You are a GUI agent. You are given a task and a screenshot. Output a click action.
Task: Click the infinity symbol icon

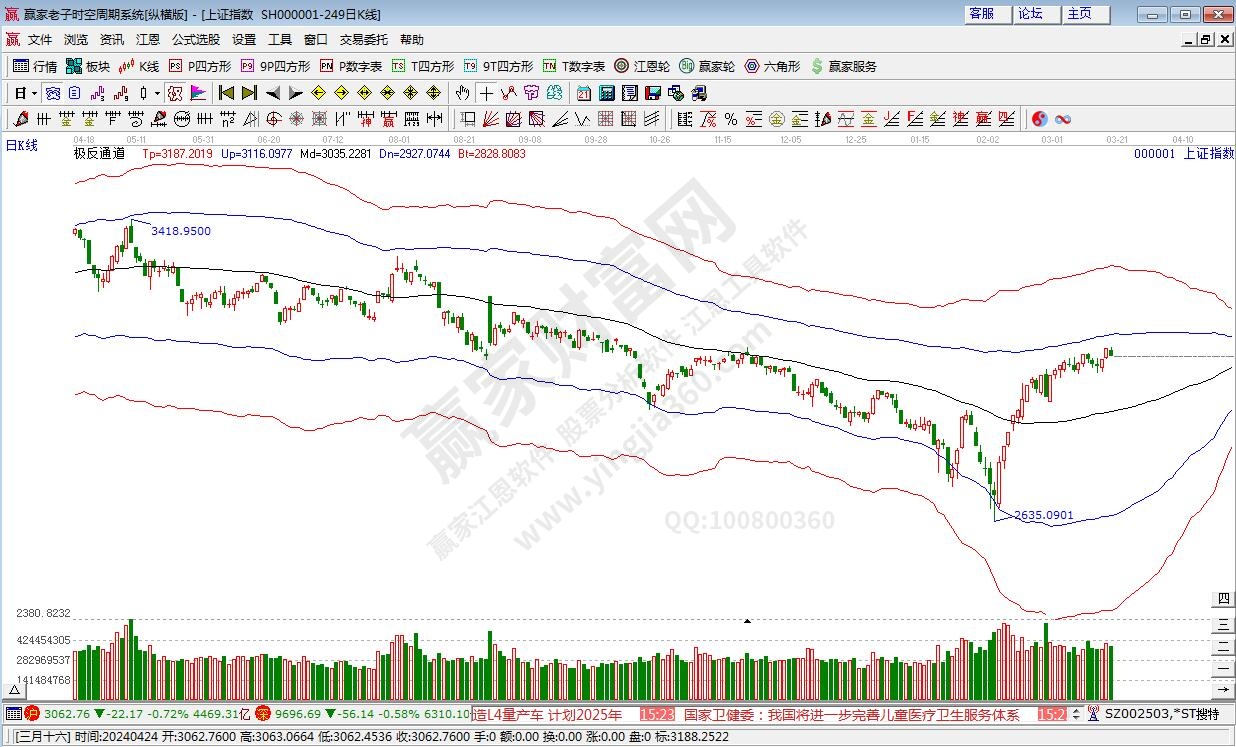pos(1063,119)
